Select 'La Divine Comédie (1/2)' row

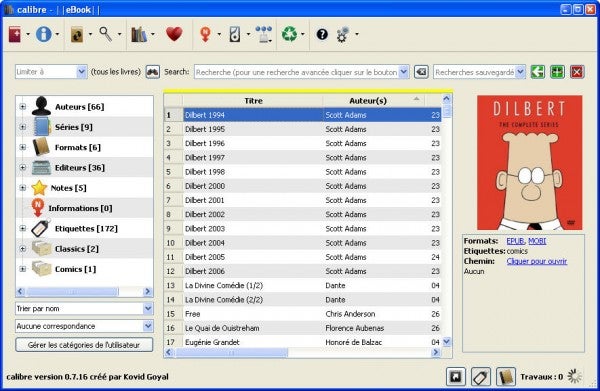(x=302, y=285)
